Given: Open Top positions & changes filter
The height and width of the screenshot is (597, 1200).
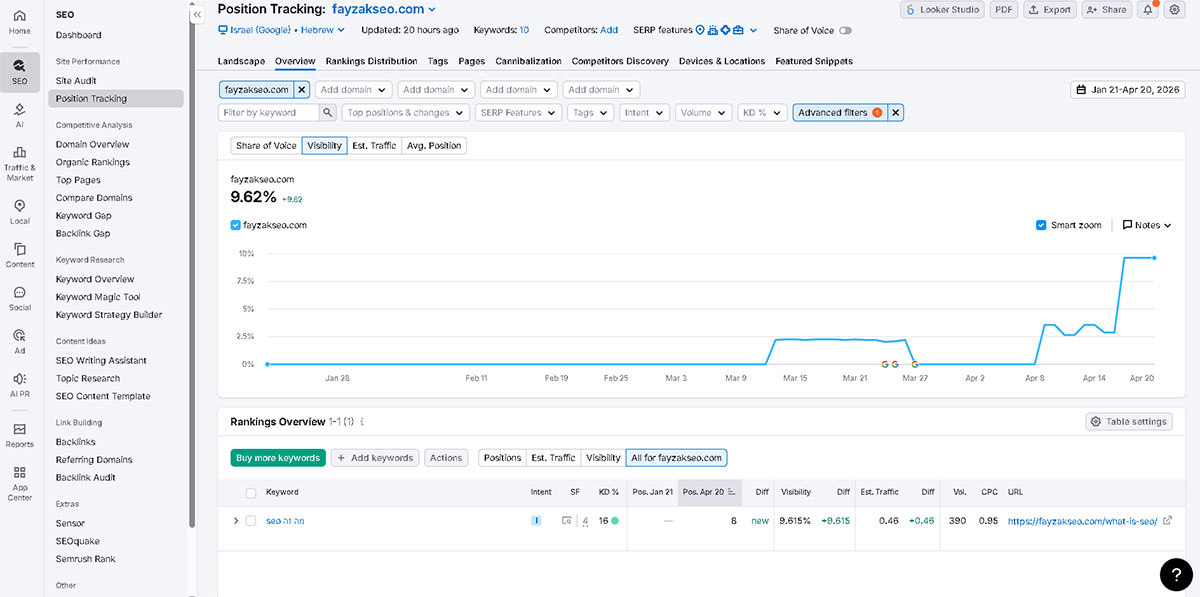Looking at the screenshot, I should coord(406,113).
